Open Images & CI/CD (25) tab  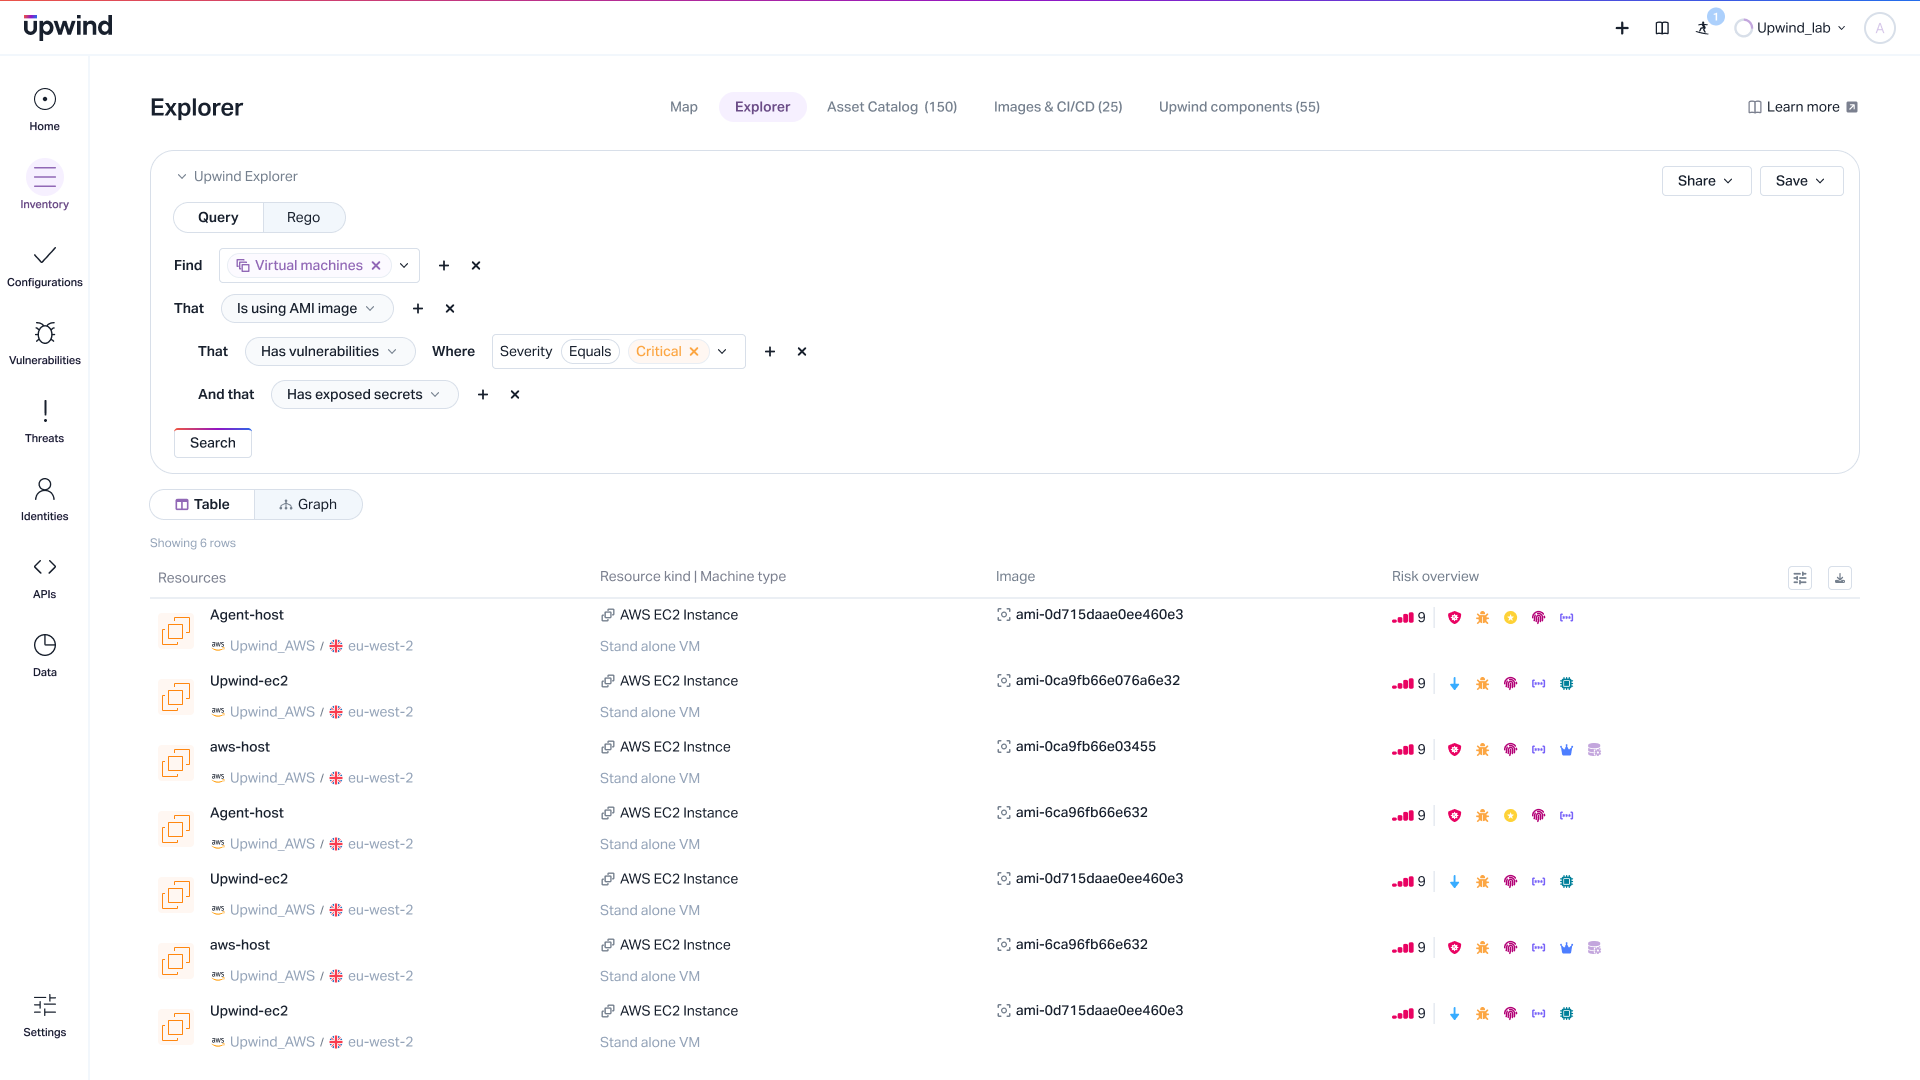(x=1058, y=107)
